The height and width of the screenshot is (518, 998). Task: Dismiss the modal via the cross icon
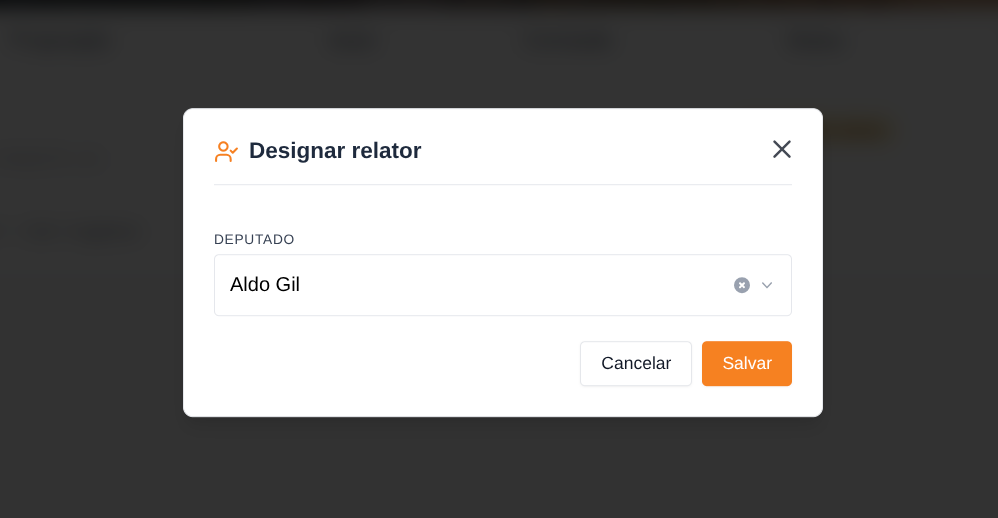[782, 150]
